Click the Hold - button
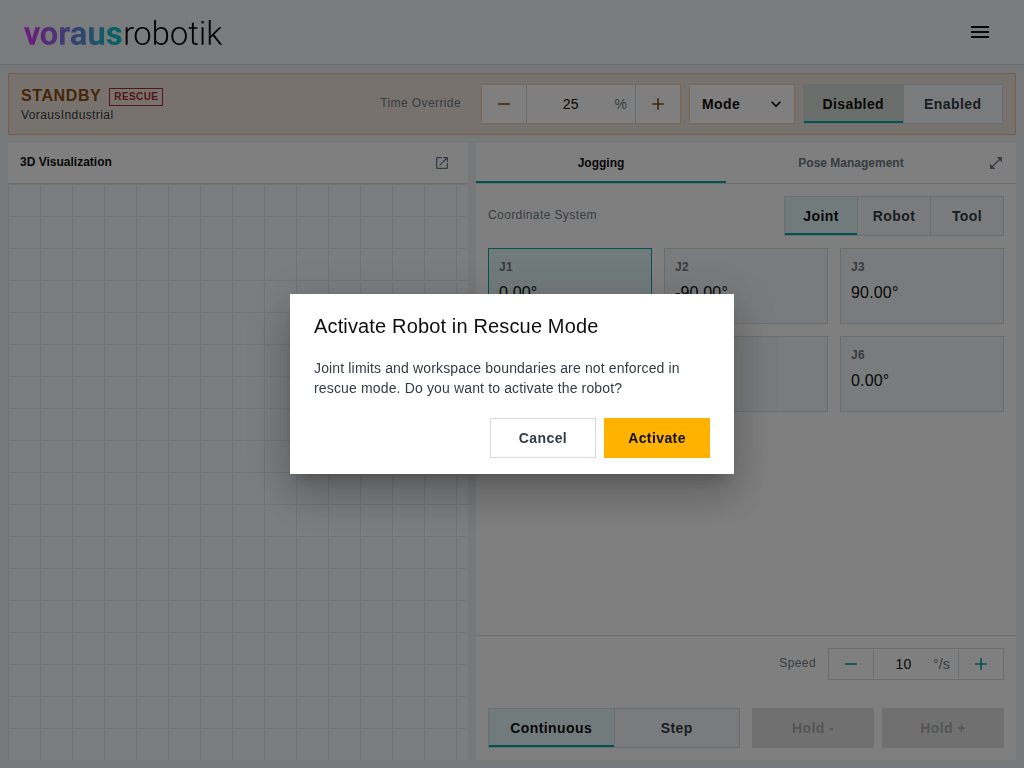1024x768 pixels. pyautogui.click(x=812, y=728)
